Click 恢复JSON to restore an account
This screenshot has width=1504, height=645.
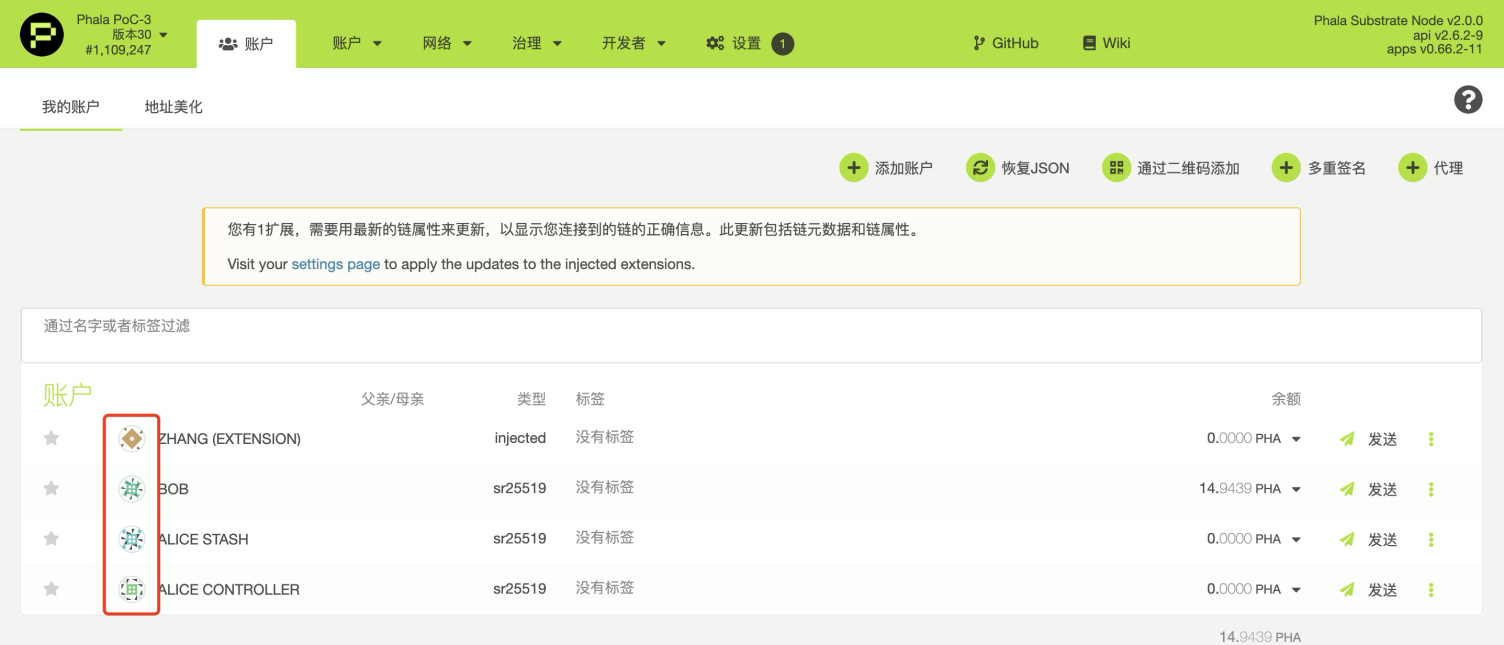pos(1017,167)
